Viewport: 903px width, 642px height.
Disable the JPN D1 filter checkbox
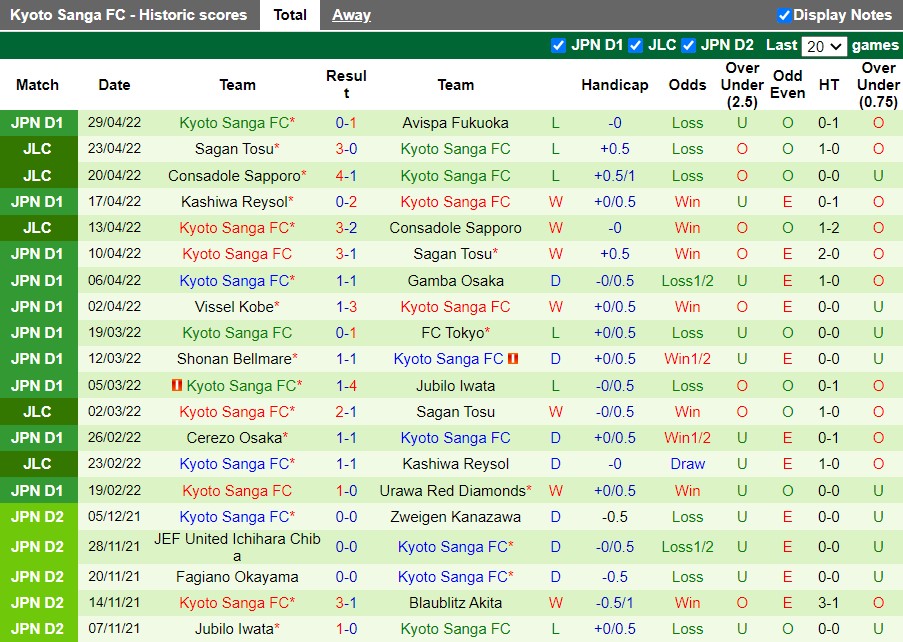pos(559,45)
